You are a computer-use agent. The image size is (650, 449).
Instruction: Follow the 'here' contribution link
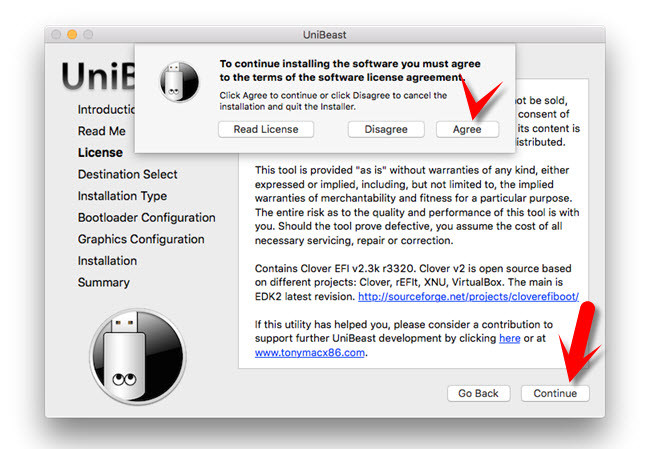[509, 338]
